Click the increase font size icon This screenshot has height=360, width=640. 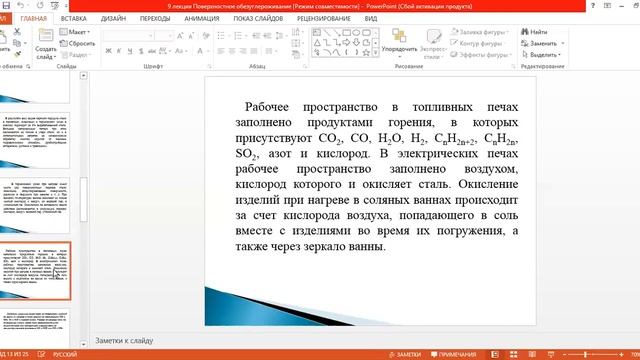(180, 36)
